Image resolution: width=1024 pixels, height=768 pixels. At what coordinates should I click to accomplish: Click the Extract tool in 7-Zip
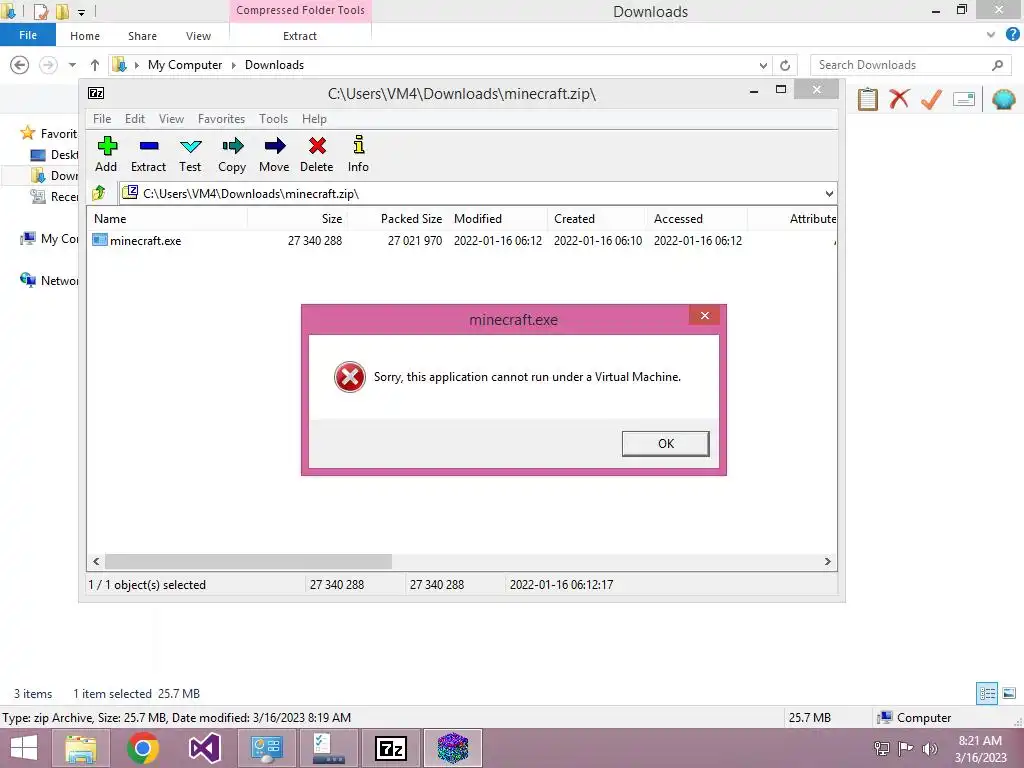[148, 154]
